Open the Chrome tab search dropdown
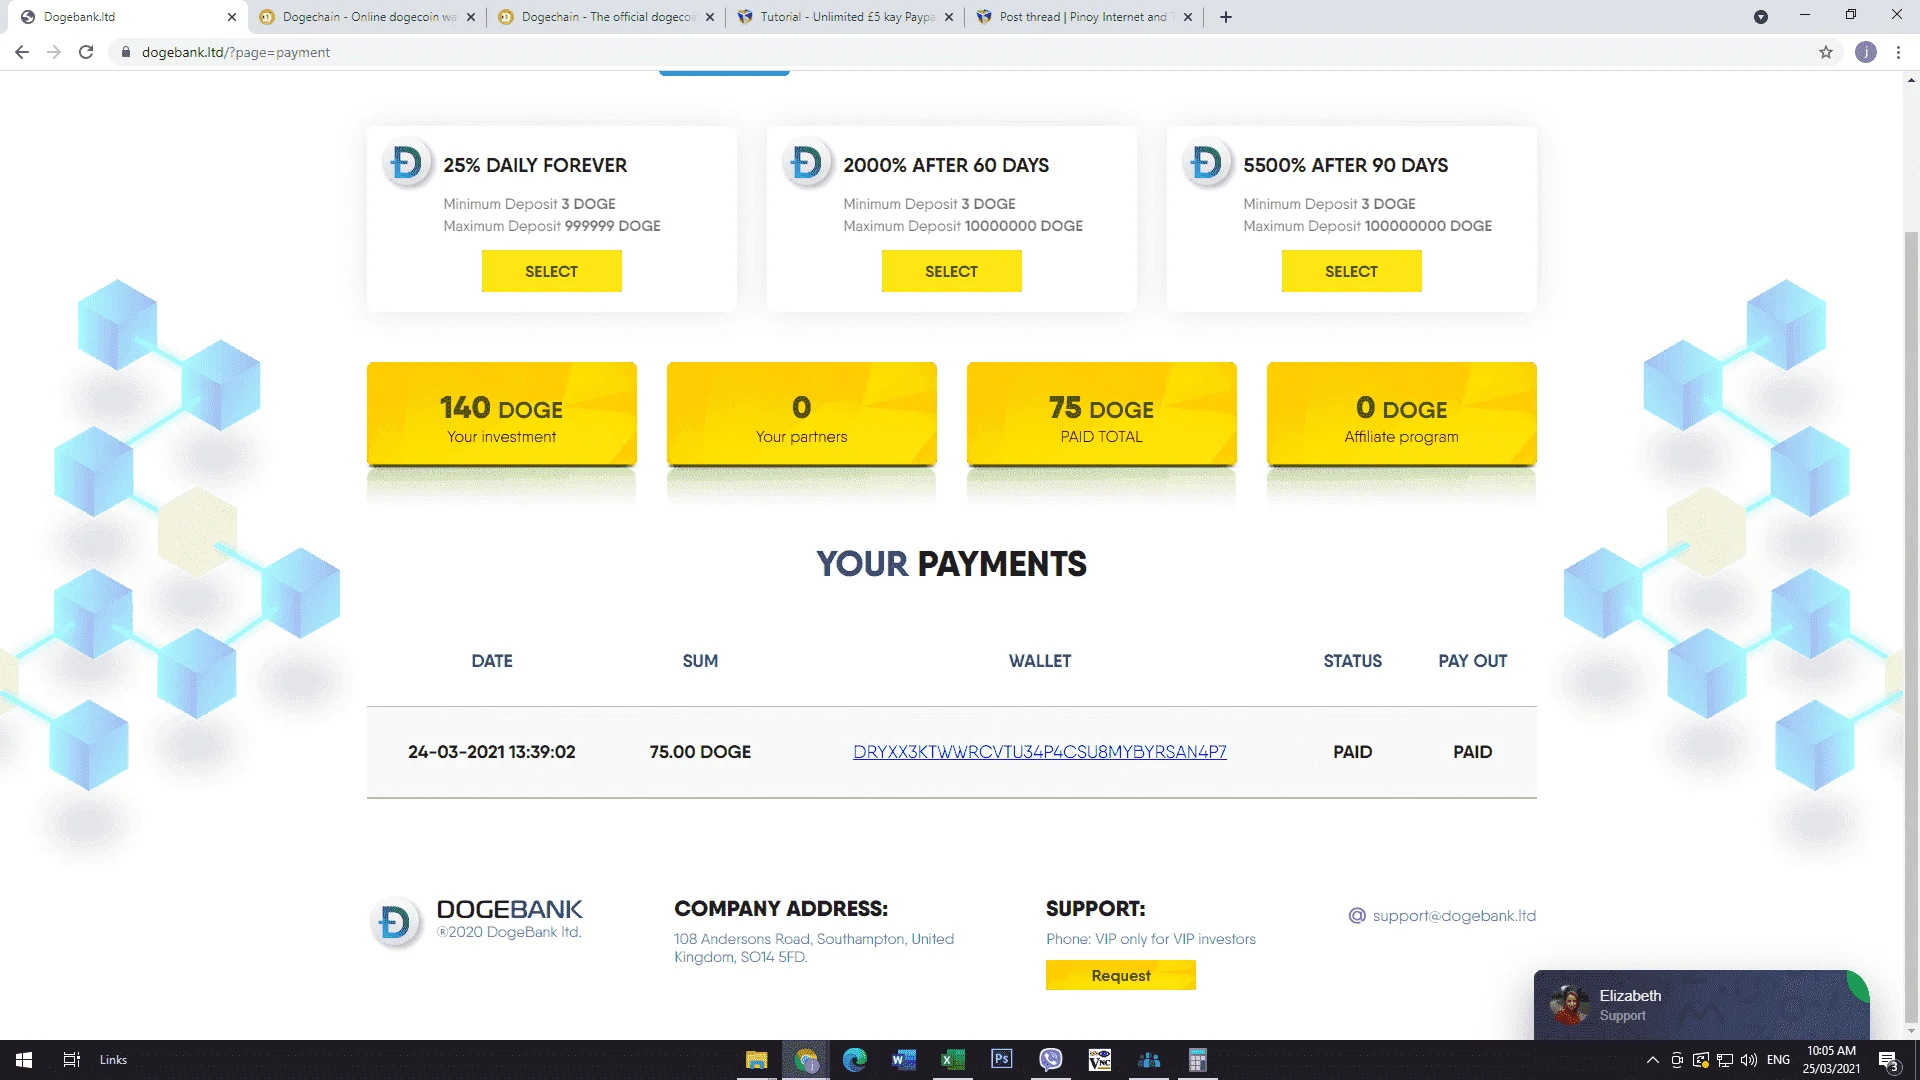1920x1080 pixels. (x=1761, y=17)
